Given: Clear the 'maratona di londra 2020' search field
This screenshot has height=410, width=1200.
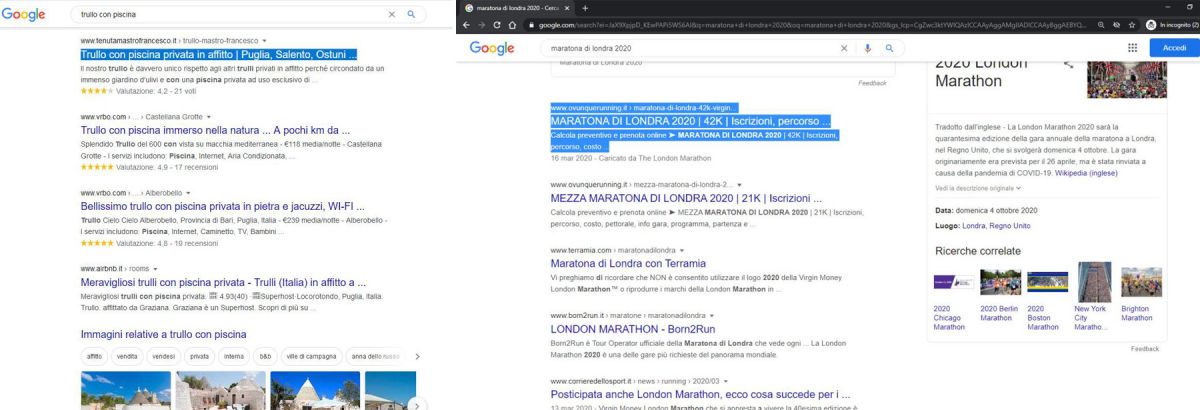Looking at the screenshot, I should tap(844, 47).
